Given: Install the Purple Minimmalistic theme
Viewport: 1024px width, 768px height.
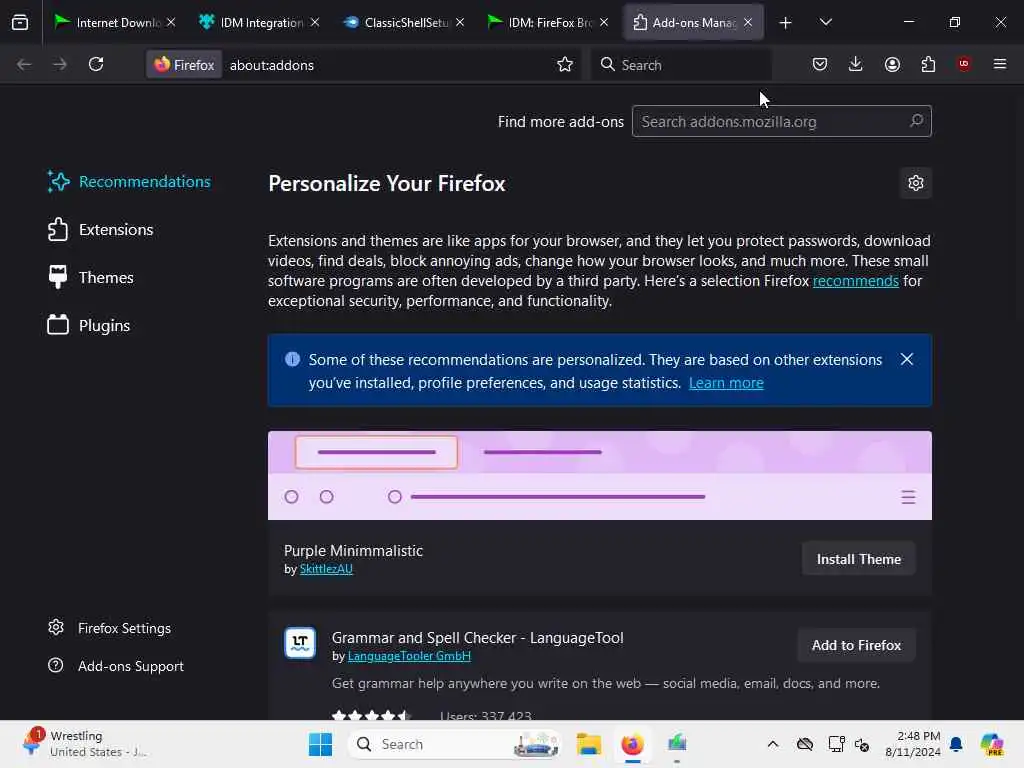Looking at the screenshot, I should pos(858,559).
